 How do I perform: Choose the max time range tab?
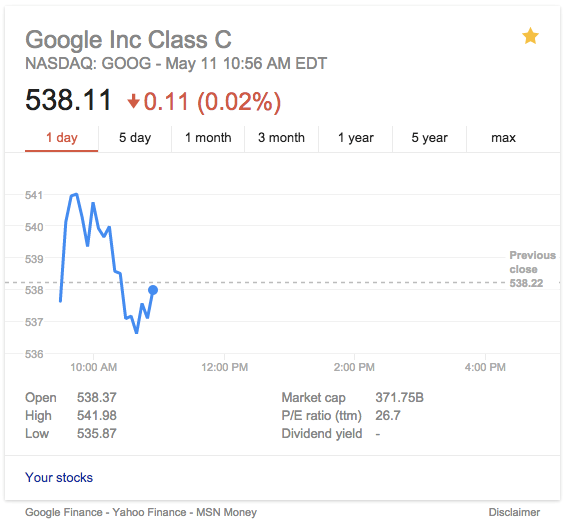(503, 138)
